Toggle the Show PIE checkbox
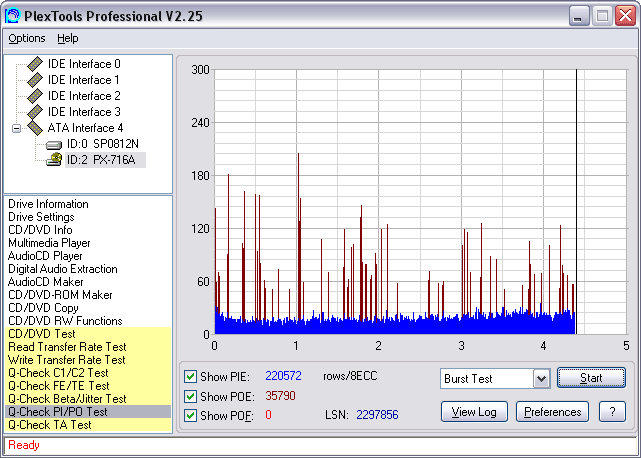The height and width of the screenshot is (458, 641). coord(190,376)
